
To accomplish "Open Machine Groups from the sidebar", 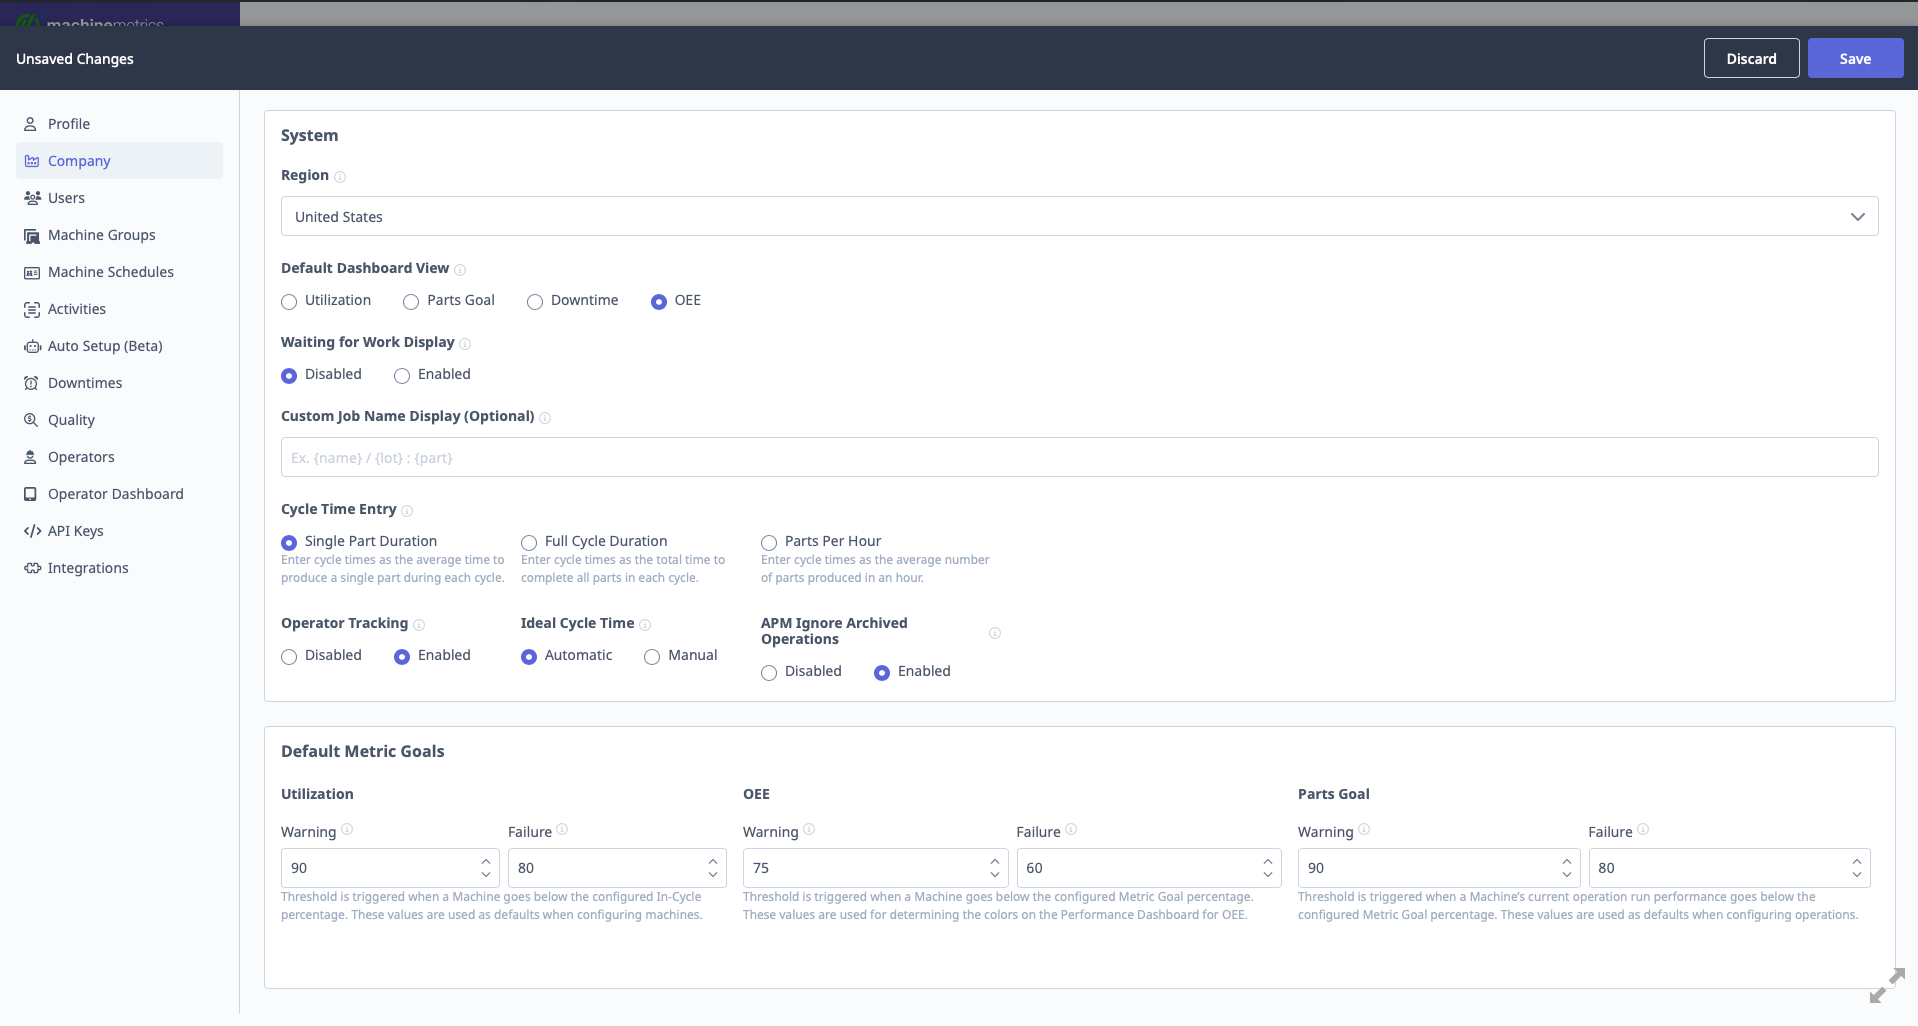I will tap(101, 235).
